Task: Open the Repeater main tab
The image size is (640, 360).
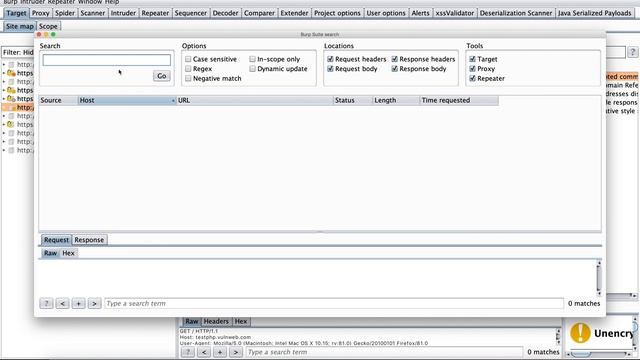Action: (155, 13)
